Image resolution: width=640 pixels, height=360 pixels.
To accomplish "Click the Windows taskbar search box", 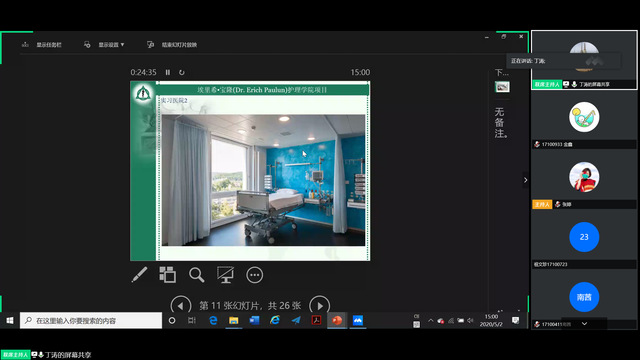I will click(x=91, y=320).
